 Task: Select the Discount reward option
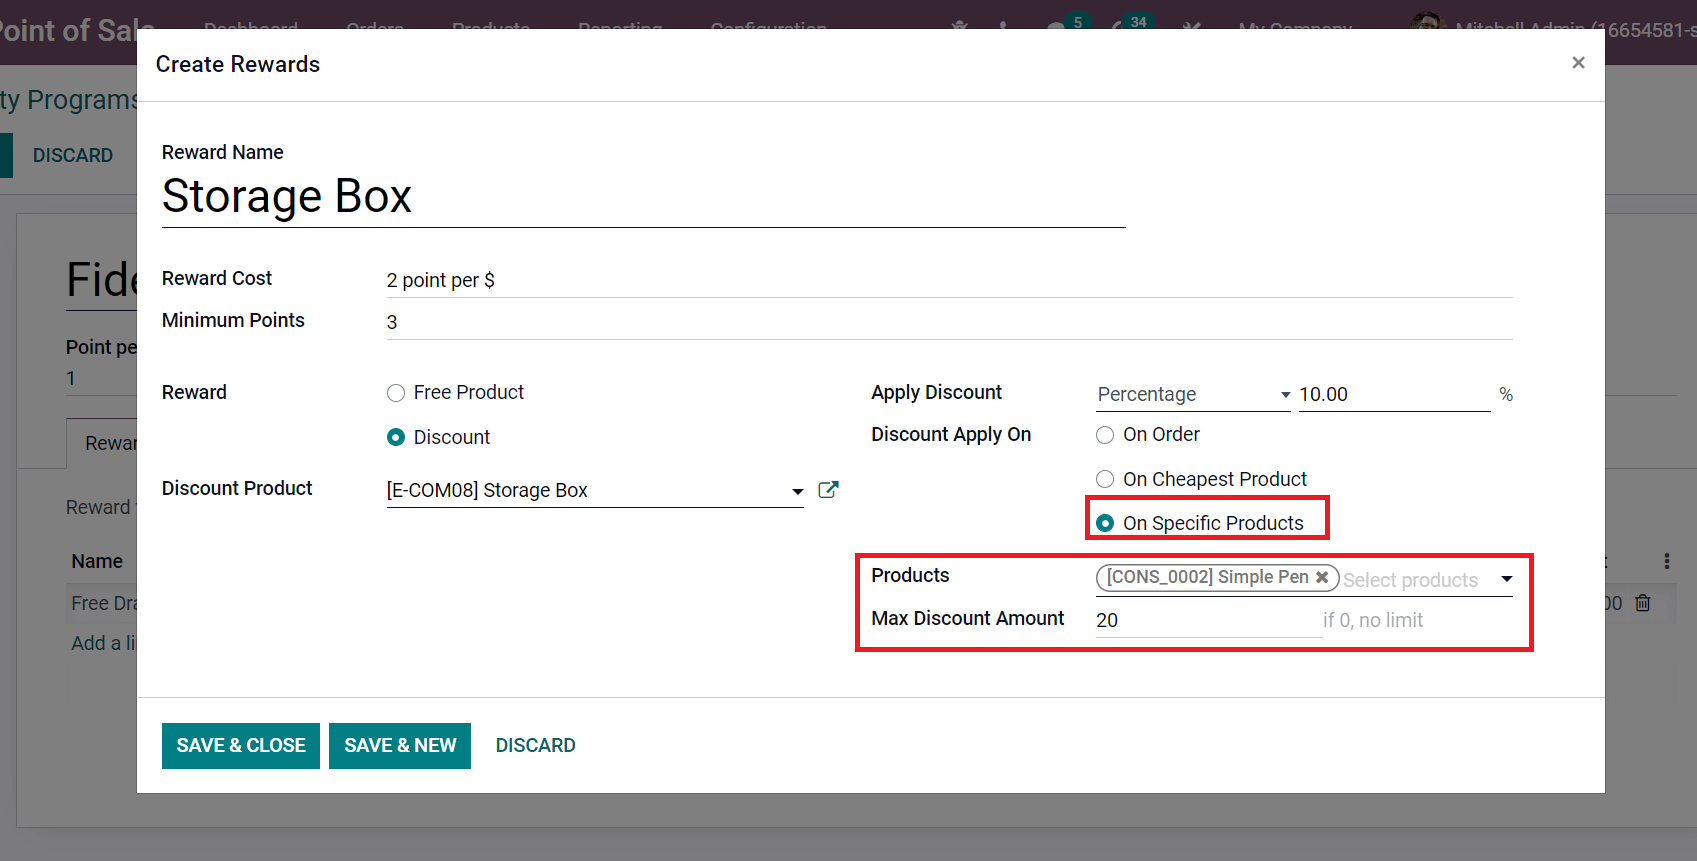396,437
